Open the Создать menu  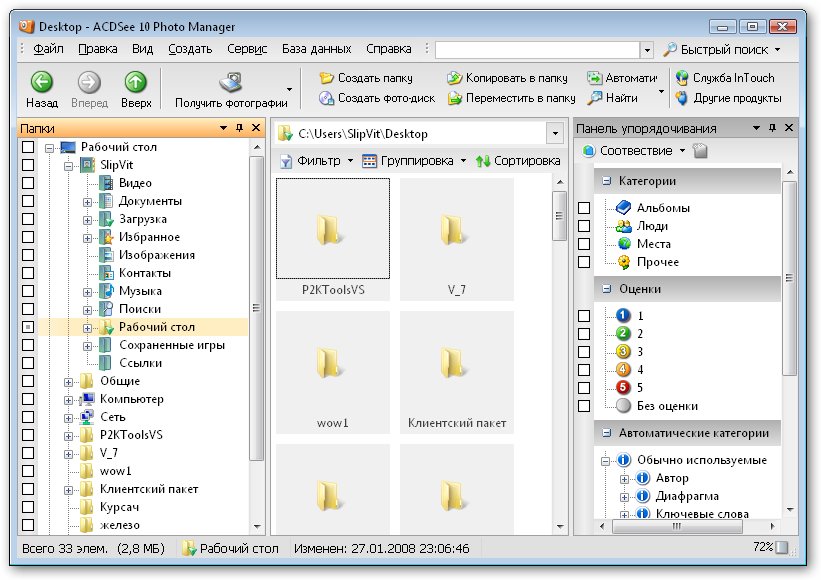(190, 49)
